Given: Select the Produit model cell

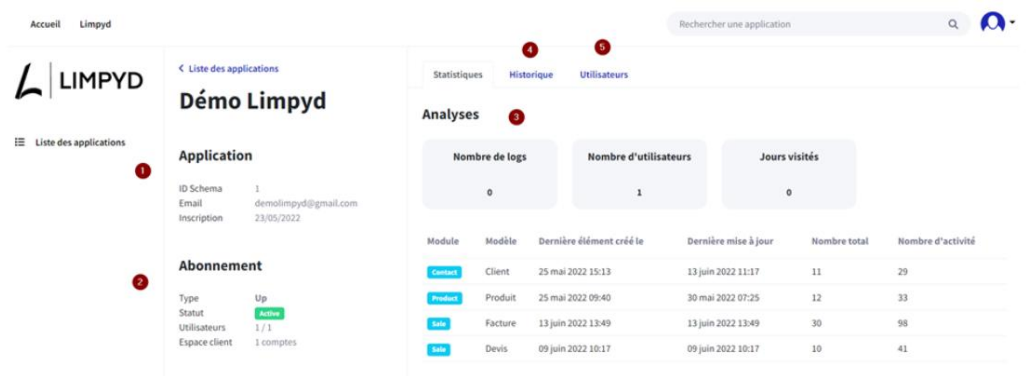Looking at the screenshot, I should tap(500, 298).
